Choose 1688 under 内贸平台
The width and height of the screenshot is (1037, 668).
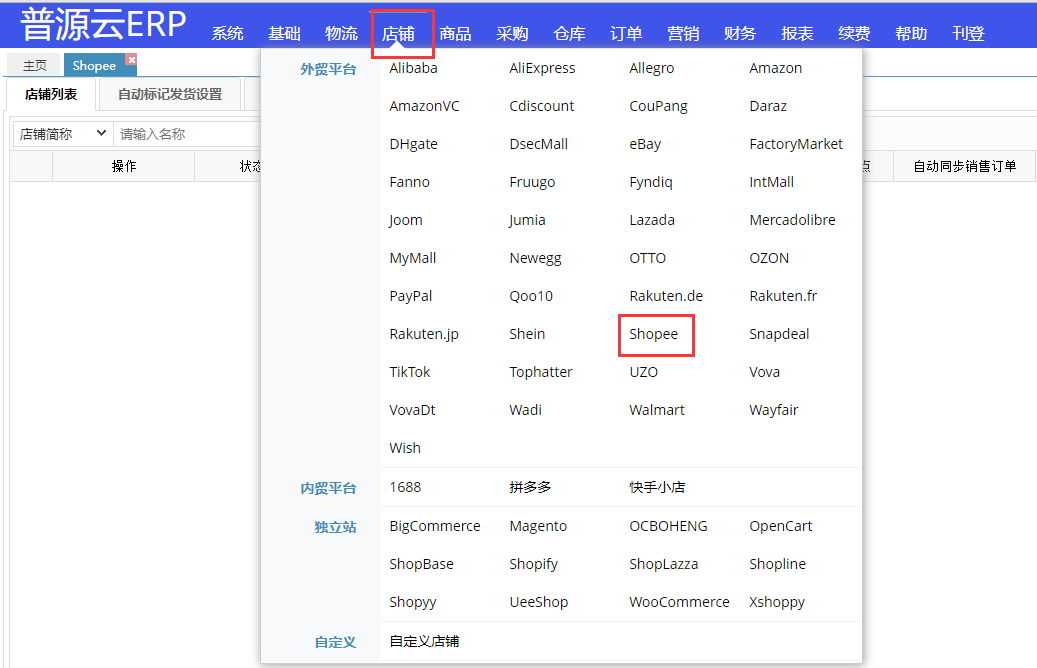click(x=405, y=487)
